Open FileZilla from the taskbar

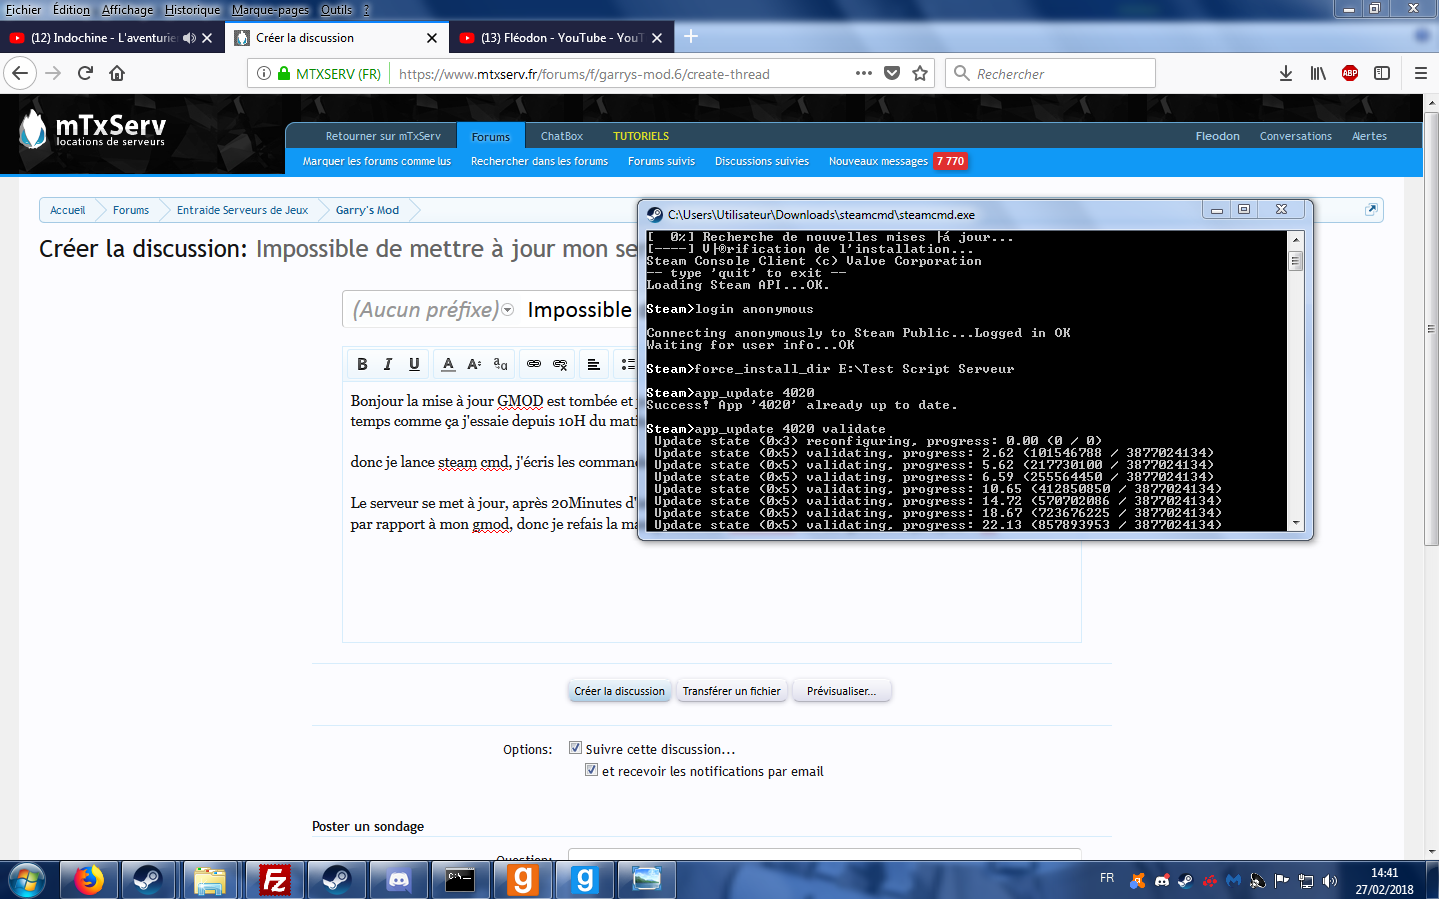[x=274, y=880]
